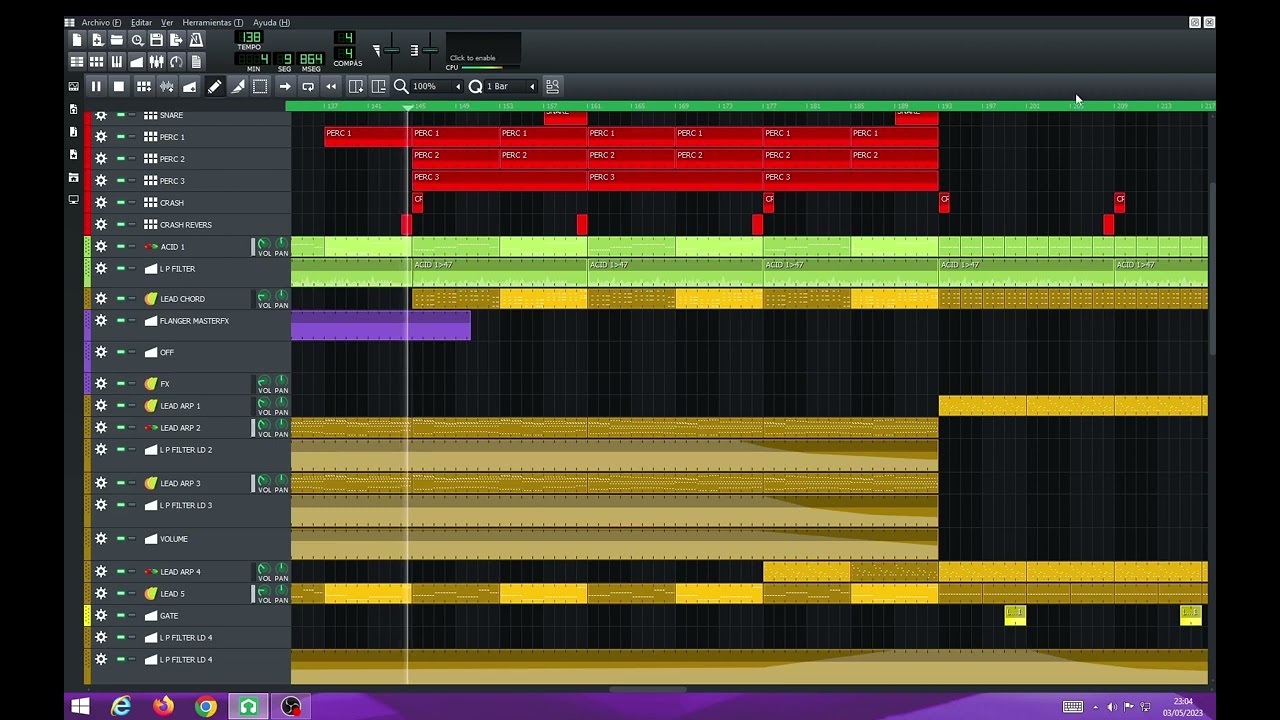Solo the ACID 1 track
The image size is (1280, 720).
point(132,247)
